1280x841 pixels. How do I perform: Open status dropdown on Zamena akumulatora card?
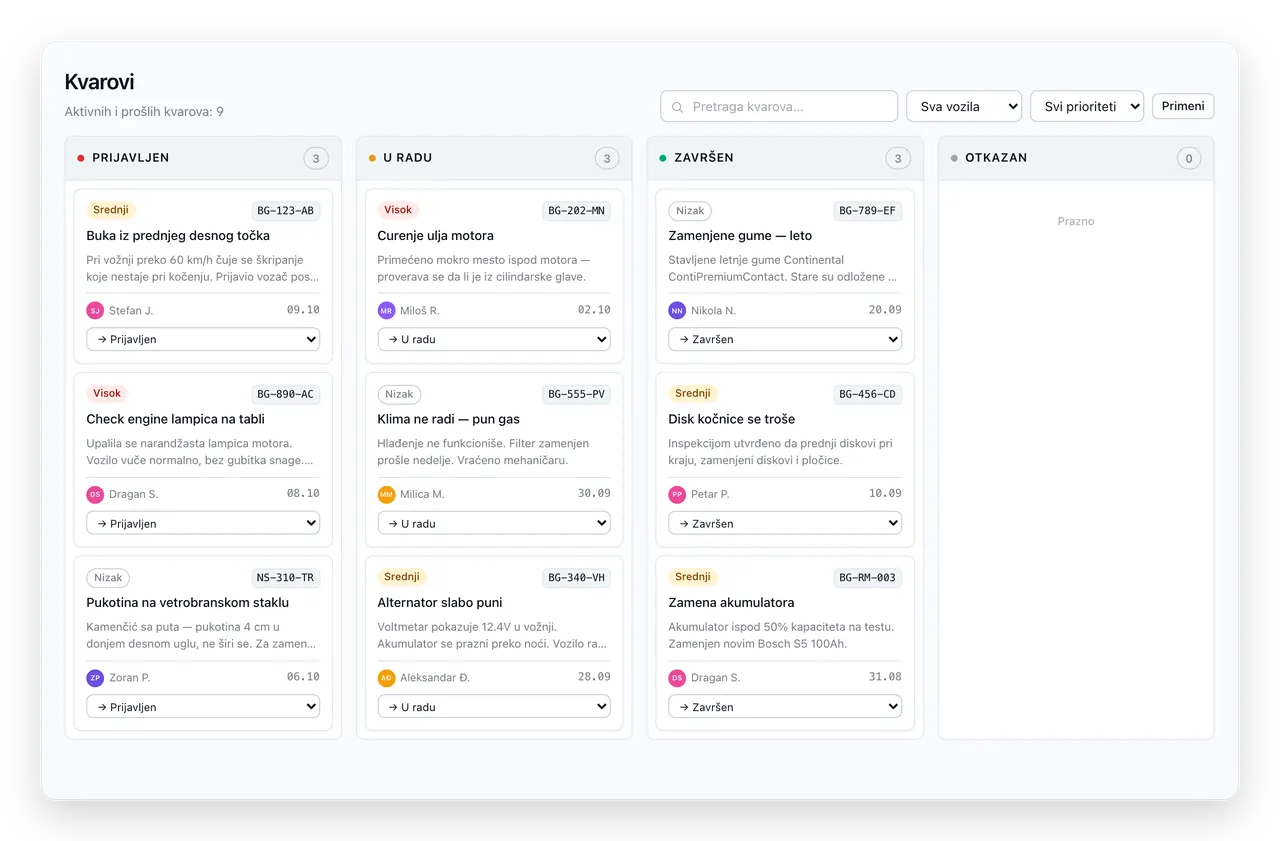tap(785, 707)
